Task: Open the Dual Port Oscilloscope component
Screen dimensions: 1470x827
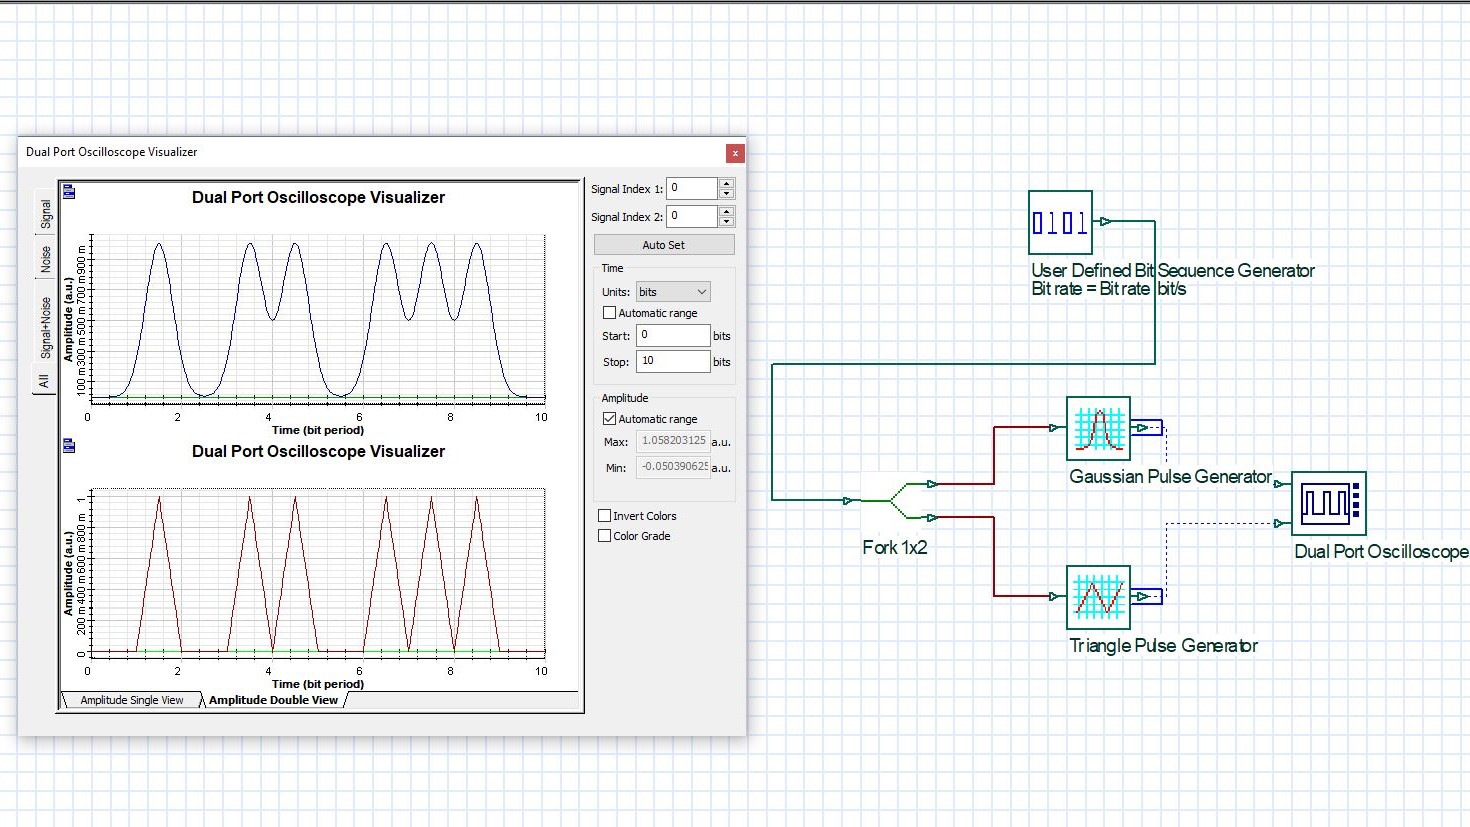Action: 1330,504
